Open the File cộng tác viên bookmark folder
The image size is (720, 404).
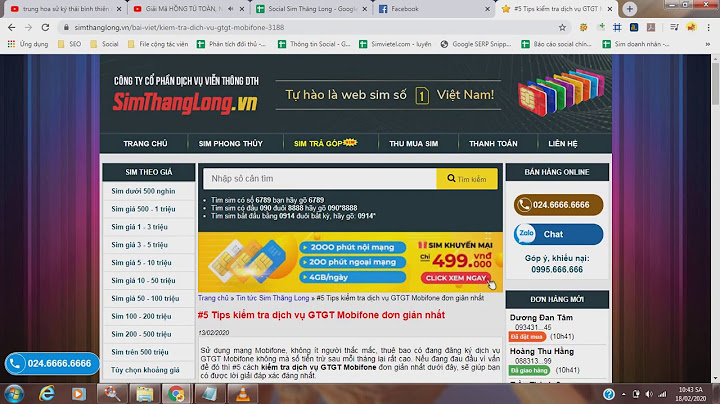[158, 44]
